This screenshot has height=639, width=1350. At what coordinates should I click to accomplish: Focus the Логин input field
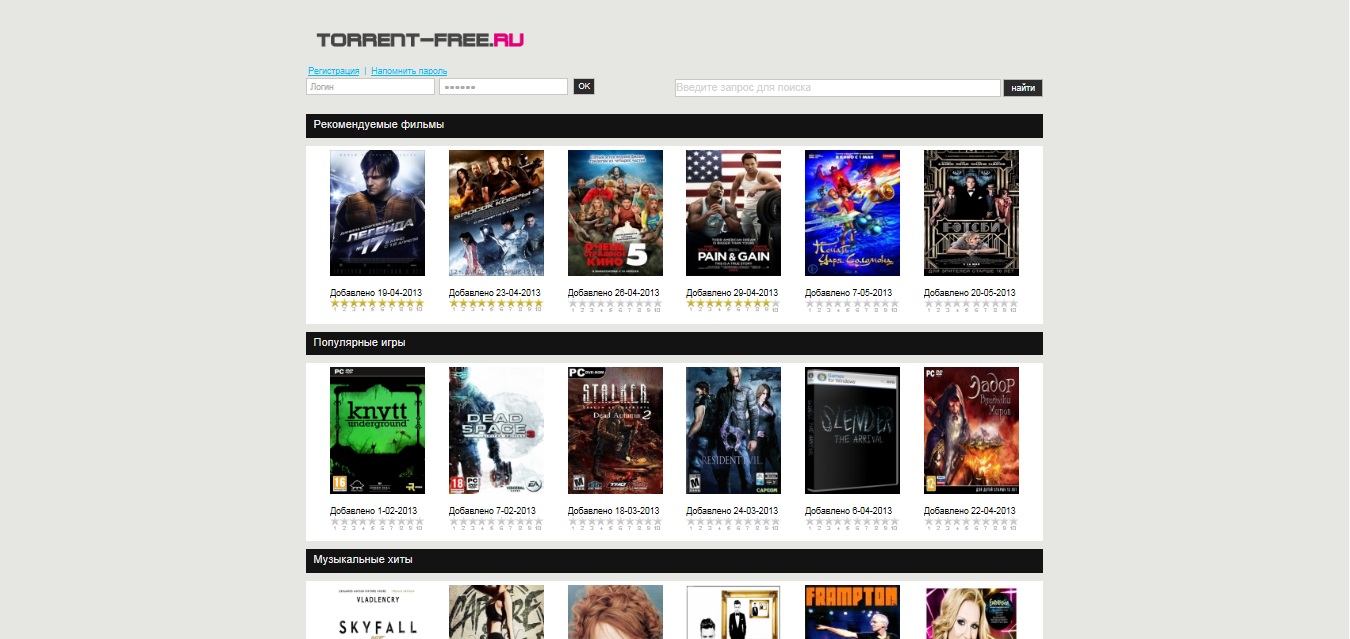click(x=370, y=87)
